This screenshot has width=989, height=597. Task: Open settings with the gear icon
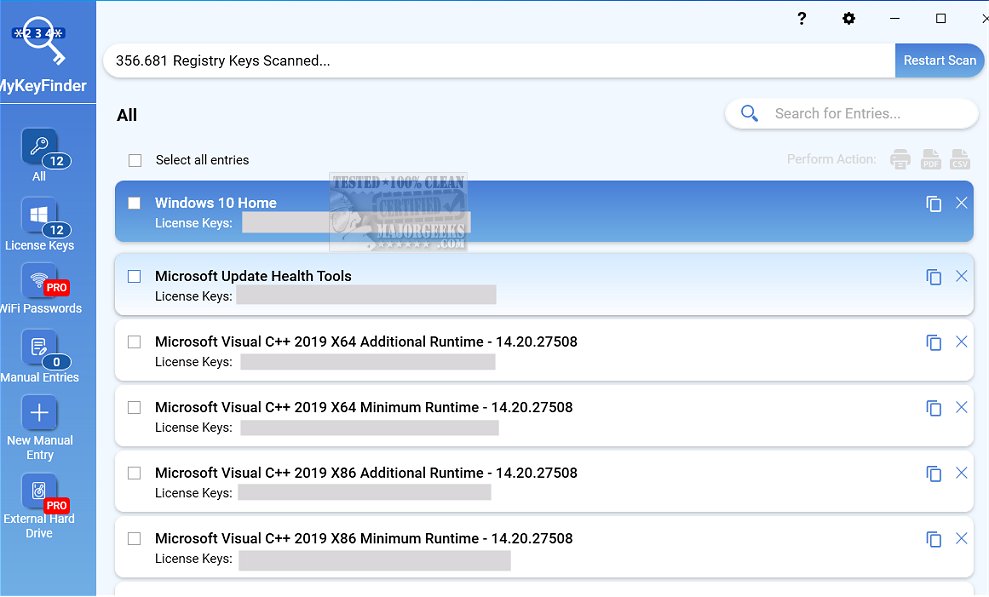849,19
